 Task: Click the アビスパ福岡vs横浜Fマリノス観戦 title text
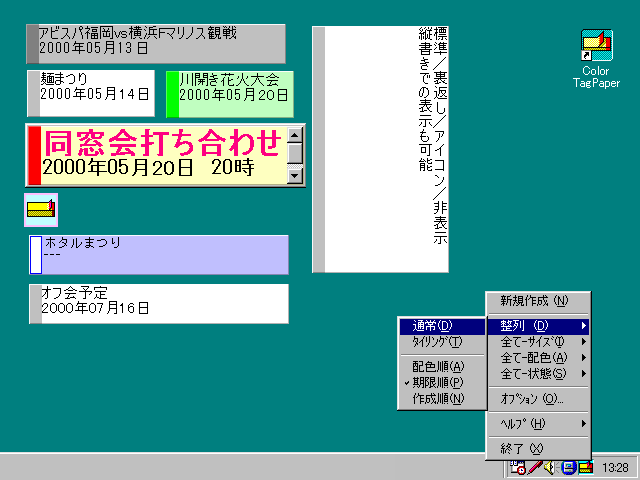coord(138,33)
